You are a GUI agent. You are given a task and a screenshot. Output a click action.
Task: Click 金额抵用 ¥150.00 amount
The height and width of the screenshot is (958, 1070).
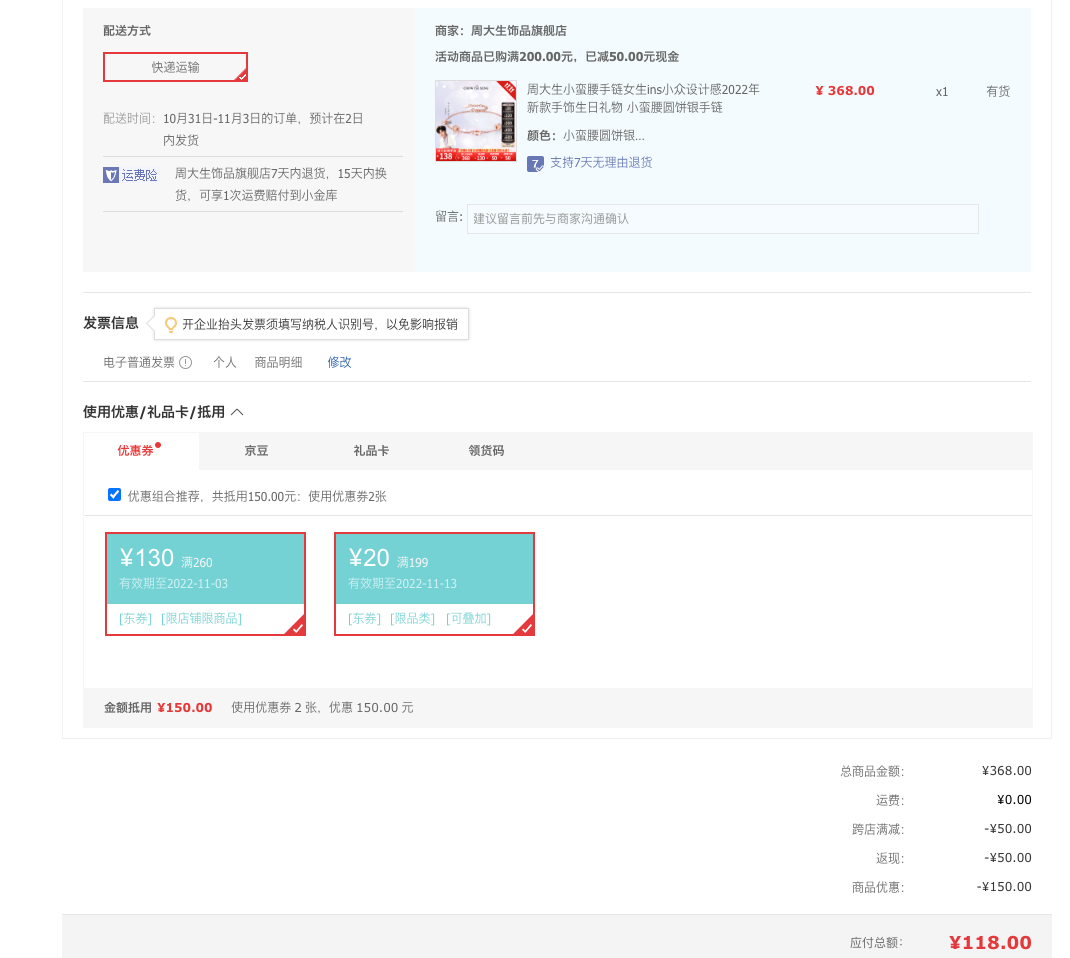(x=185, y=708)
